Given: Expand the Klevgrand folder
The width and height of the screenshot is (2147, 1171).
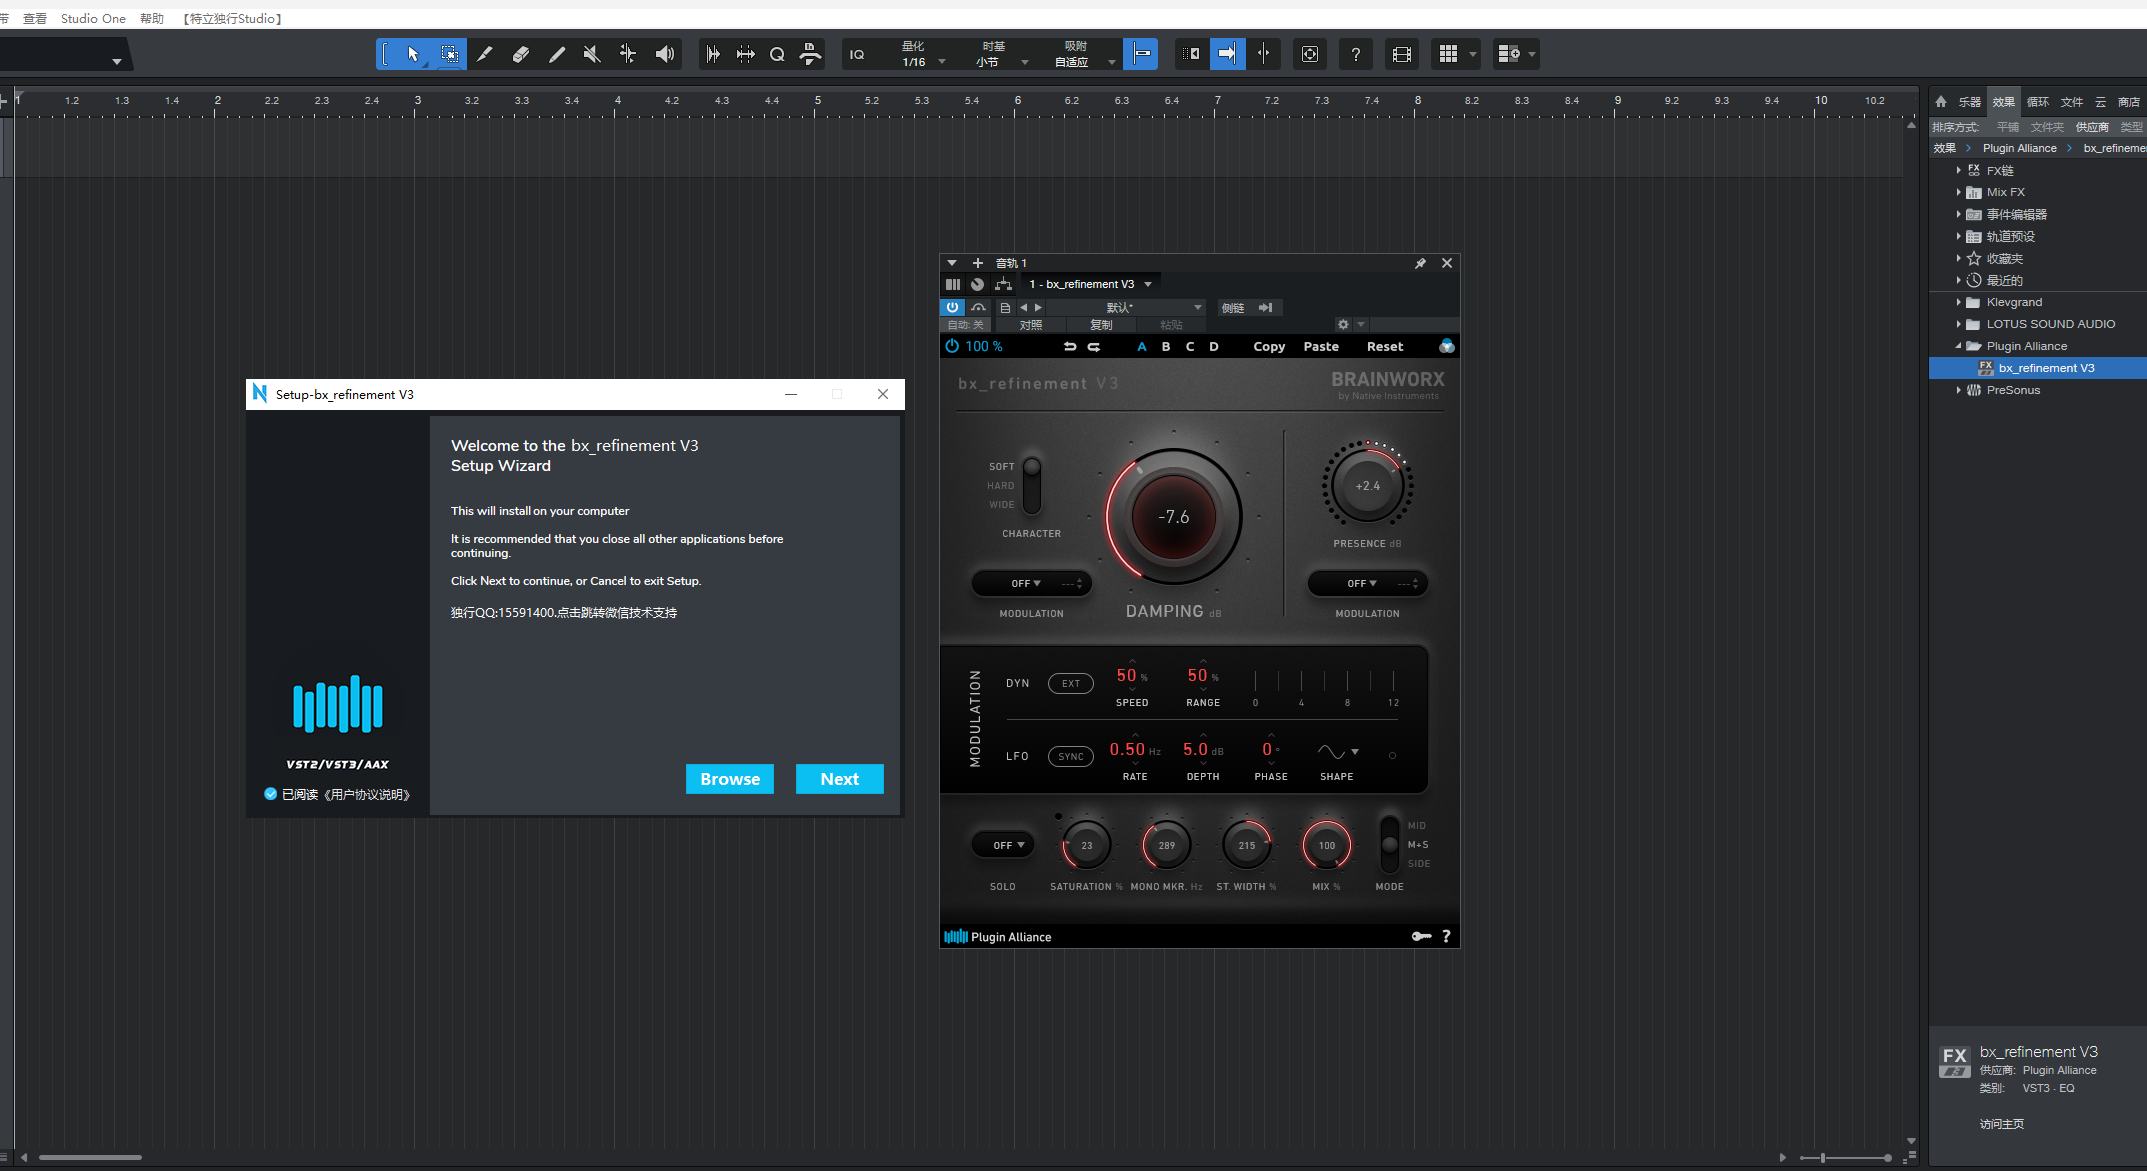Looking at the screenshot, I should tap(1958, 302).
